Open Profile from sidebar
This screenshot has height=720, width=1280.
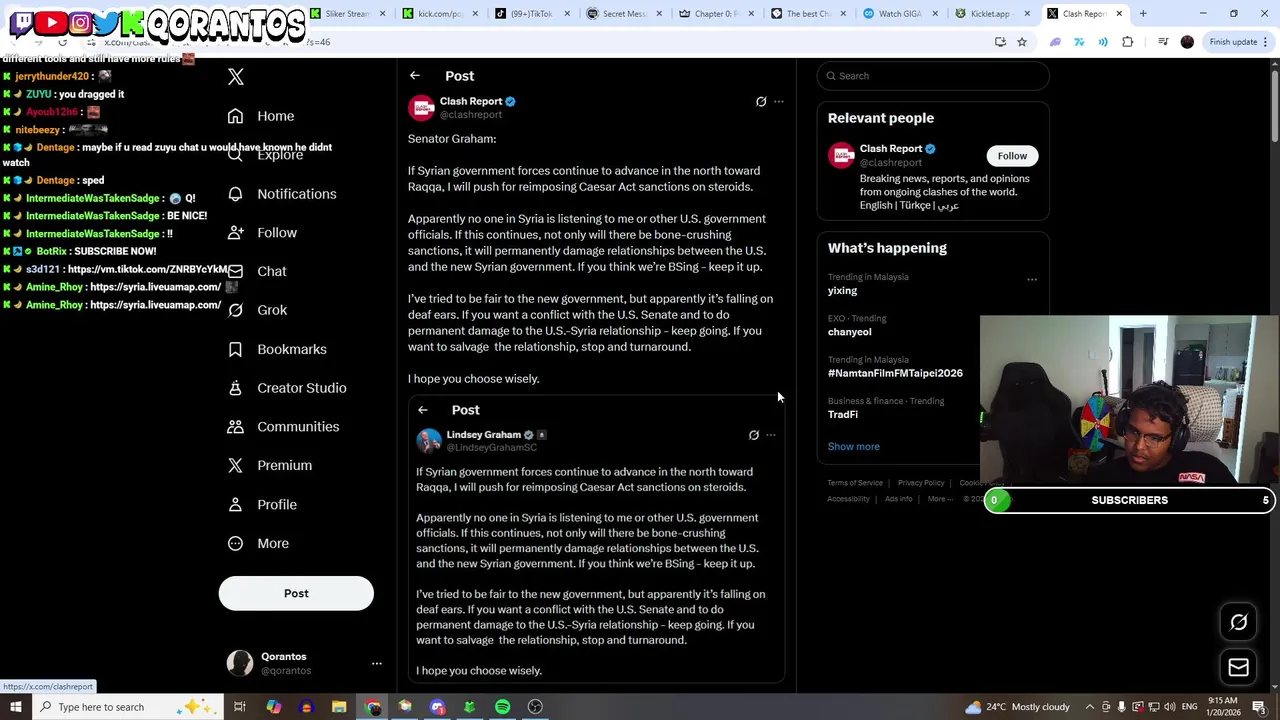click(262, 505)
